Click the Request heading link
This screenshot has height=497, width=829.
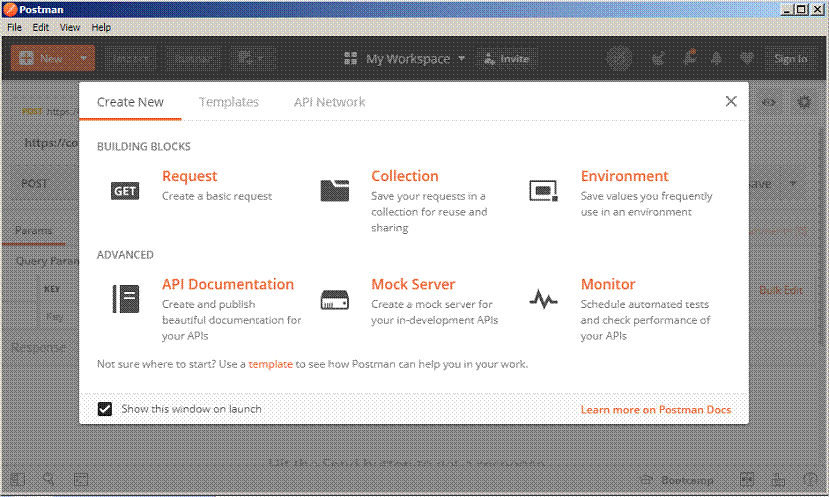click(189, 176)
